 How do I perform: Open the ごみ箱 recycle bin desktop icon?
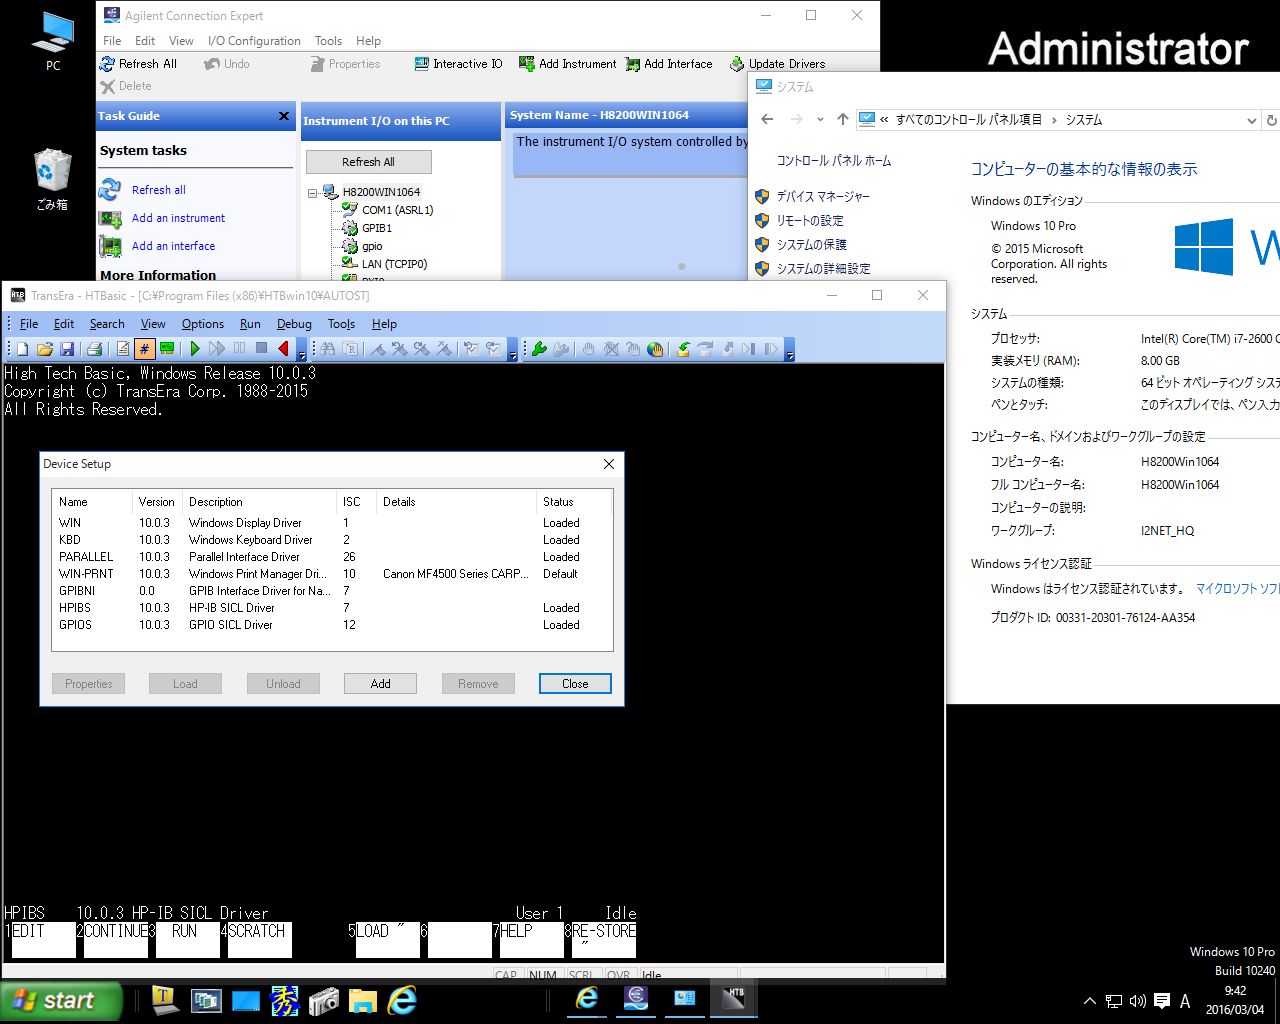point(51,180)
